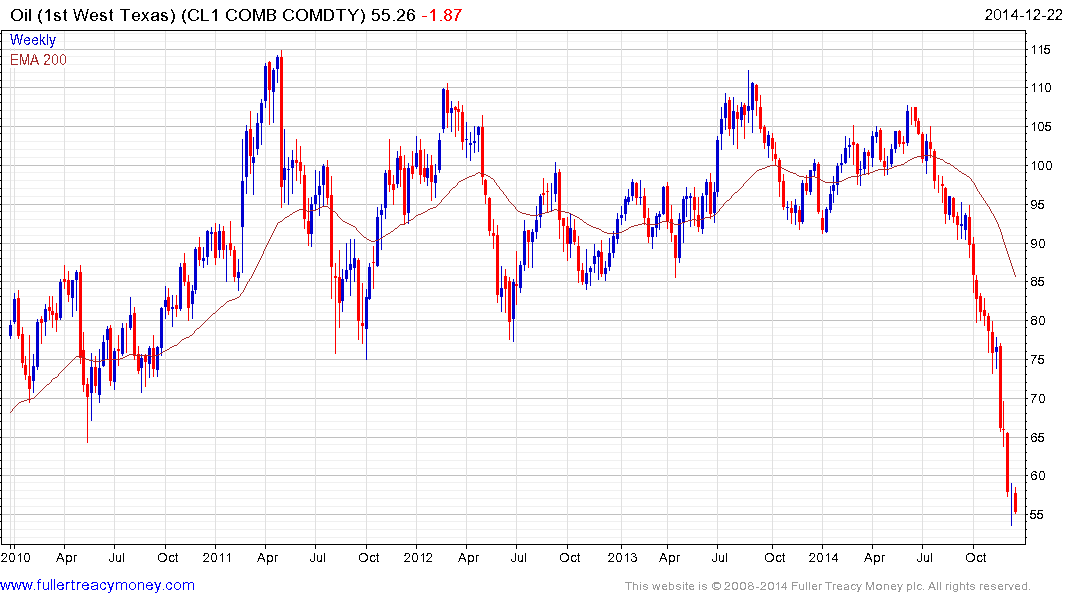Click the 55 price axis label
The height and width of the screenshot is (600, 1075).
[x=1037, y=515]
